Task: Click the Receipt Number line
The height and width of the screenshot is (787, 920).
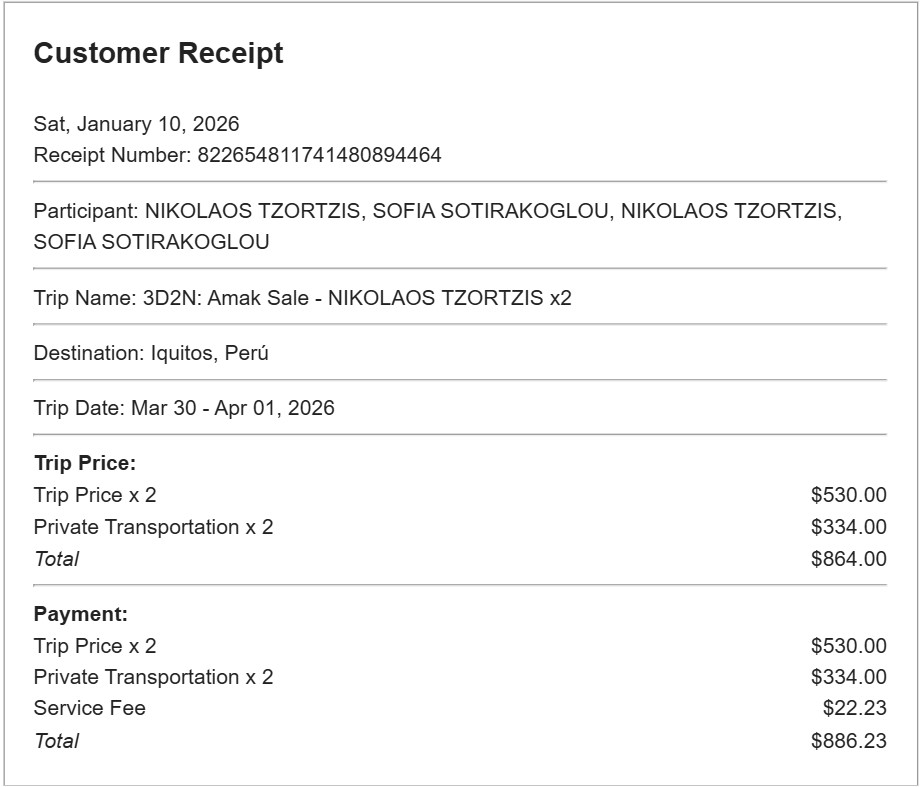Action: (237, 155)
